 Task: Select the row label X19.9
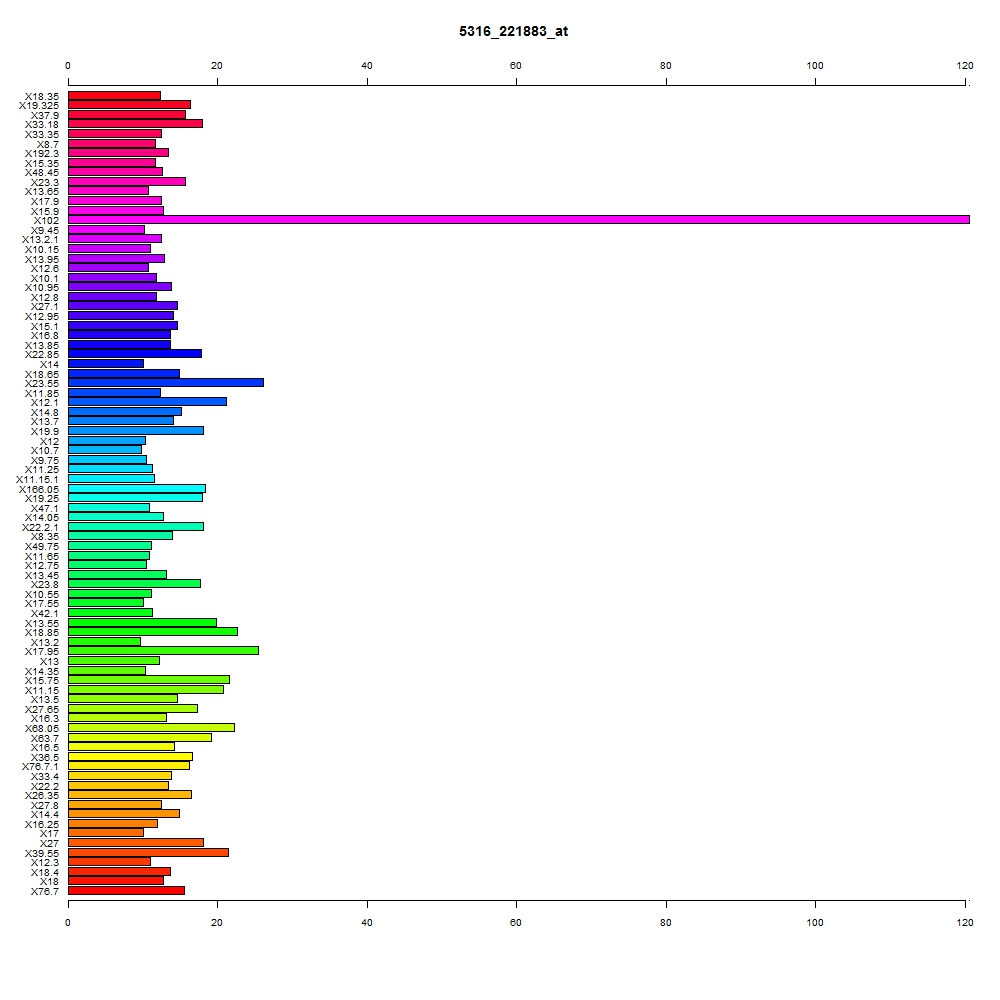tap(45, 432)
